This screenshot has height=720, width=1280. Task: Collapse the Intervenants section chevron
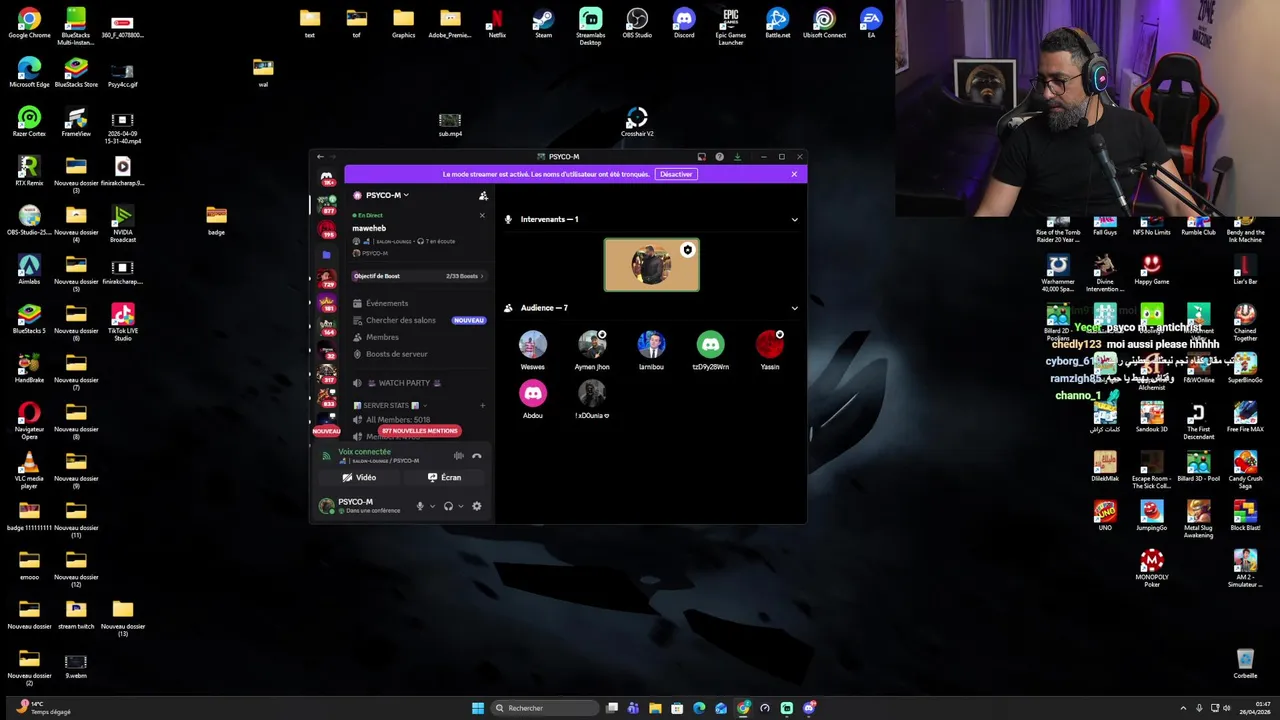[795, 219]
